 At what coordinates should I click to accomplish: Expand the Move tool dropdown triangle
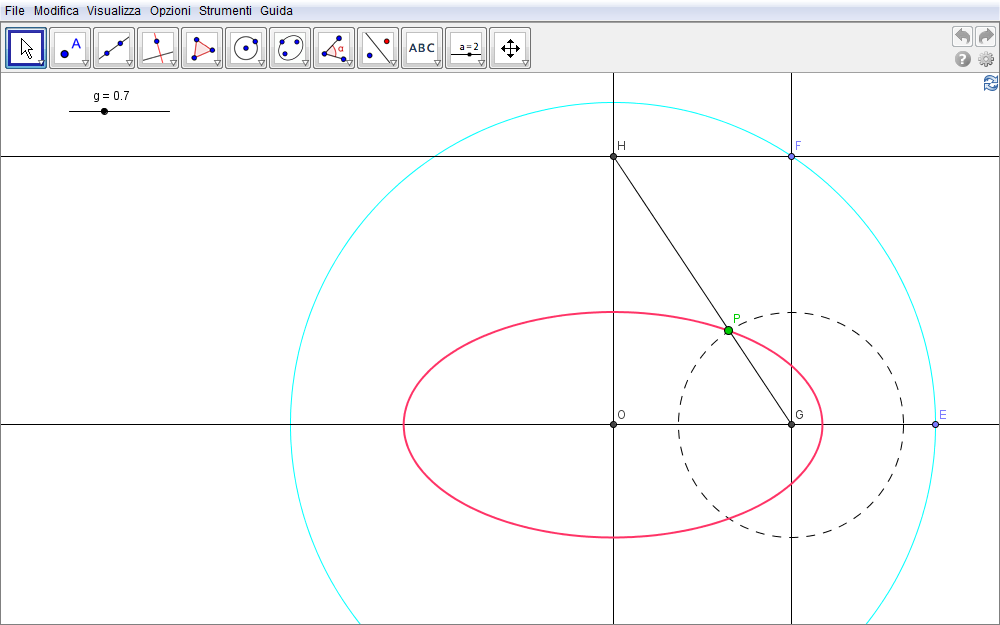[x=41, y=63]
